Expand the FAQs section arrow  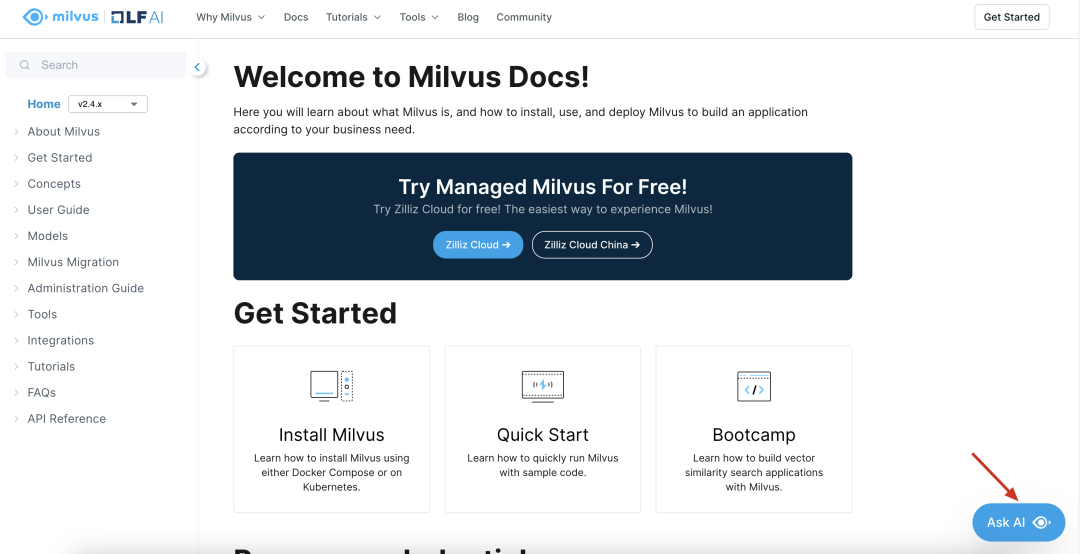point(17,393)
